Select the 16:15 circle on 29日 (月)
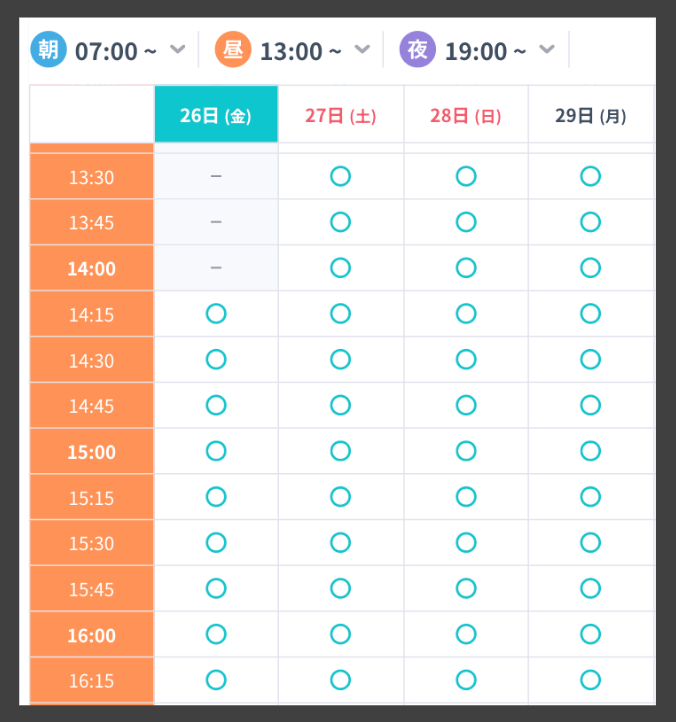The width and height of the screenshot is (676, 722). tap(590, 680)
